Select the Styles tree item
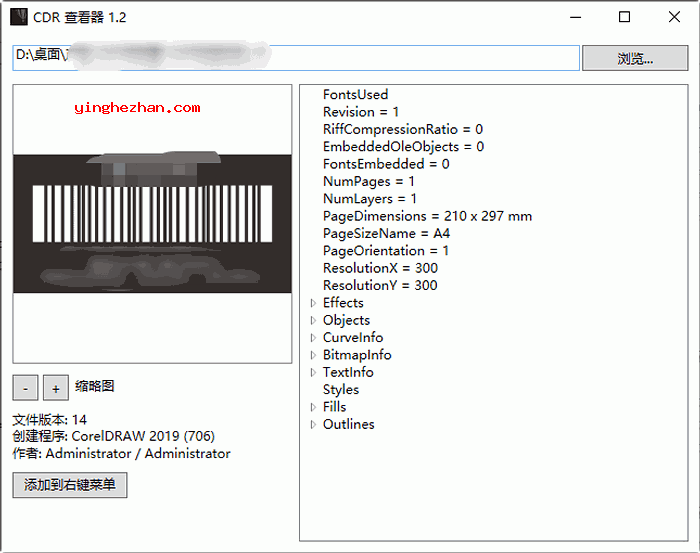The height and width of the screenshot is (553, 700). coord(341,390)
